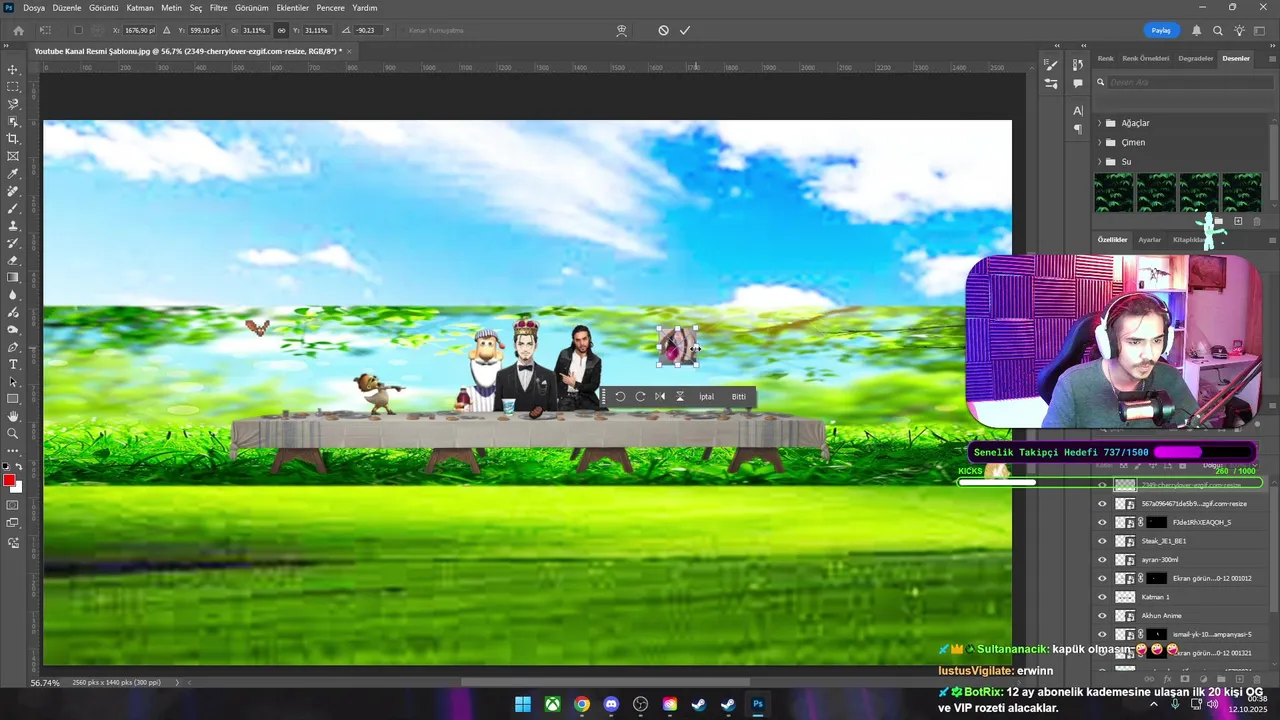This screenshot has width=1280, height=720.
Task: Toggle the width-height link icon
Action: pyautogui.click(x=281, y=30)
